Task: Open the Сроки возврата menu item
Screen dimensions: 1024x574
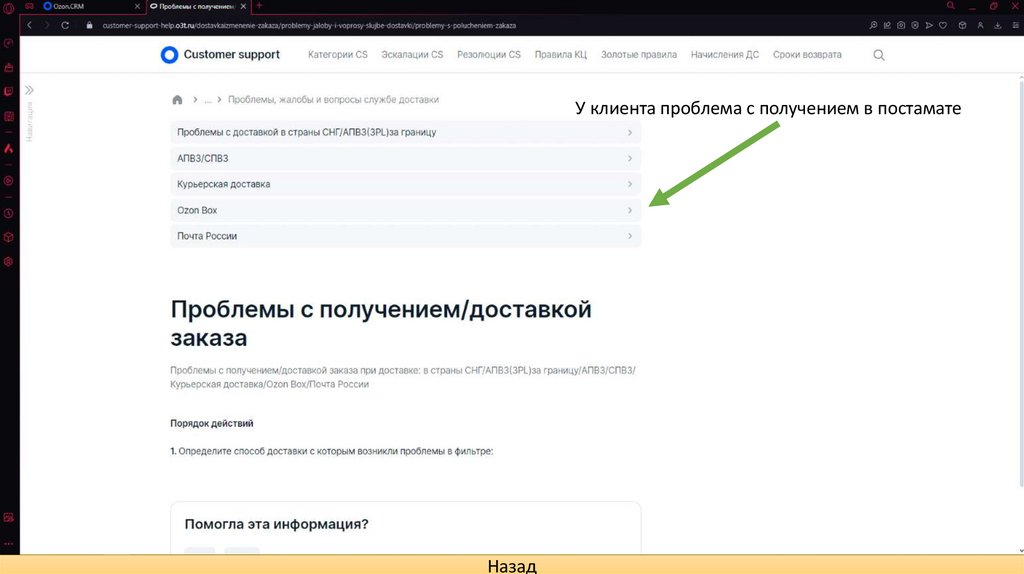Action: pos(807,55)
